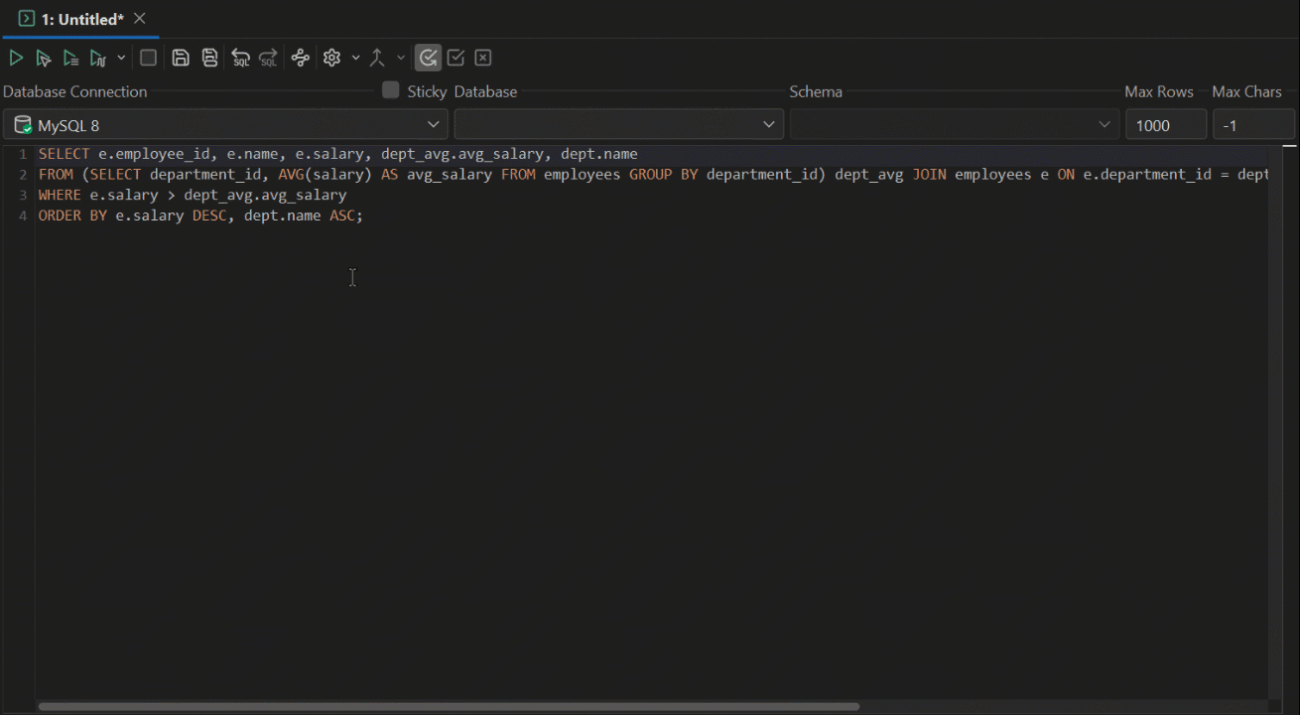The height and width of the screenshot is (715, 1300).
Task: Save the current SQL file icon
Action: [180, 57]
